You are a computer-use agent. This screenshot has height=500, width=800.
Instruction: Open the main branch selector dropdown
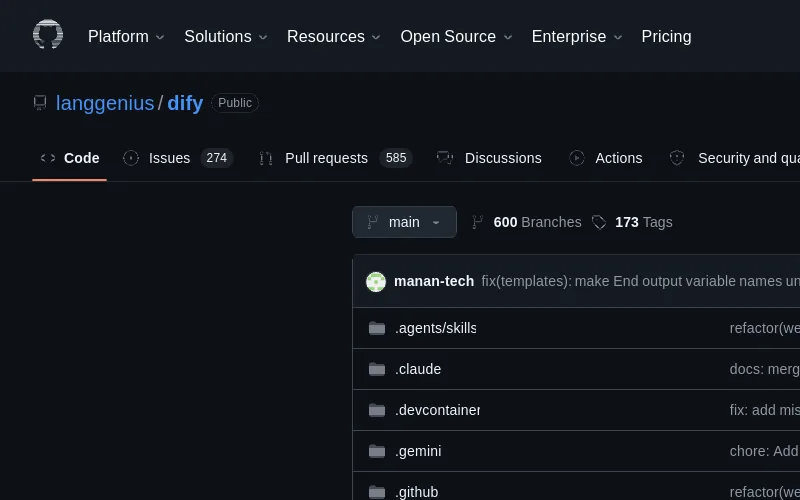click(404, 222)
